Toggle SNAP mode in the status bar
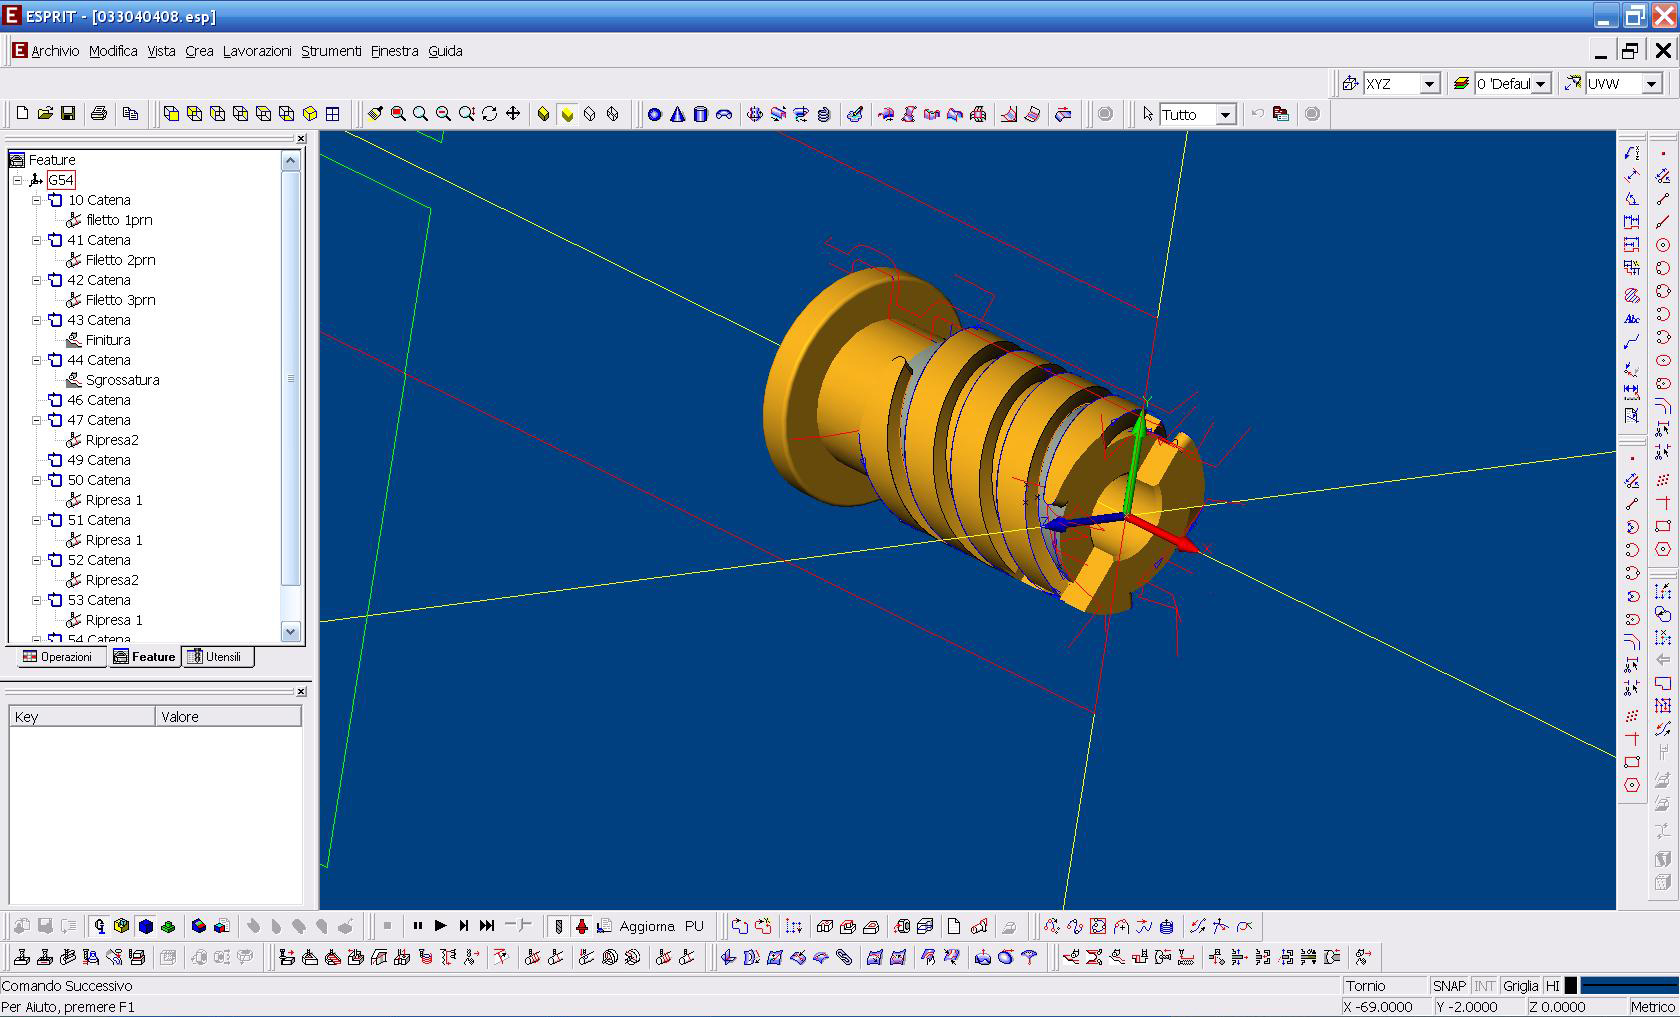This screenshot has height=1017, width=1680. [1448, 986]
